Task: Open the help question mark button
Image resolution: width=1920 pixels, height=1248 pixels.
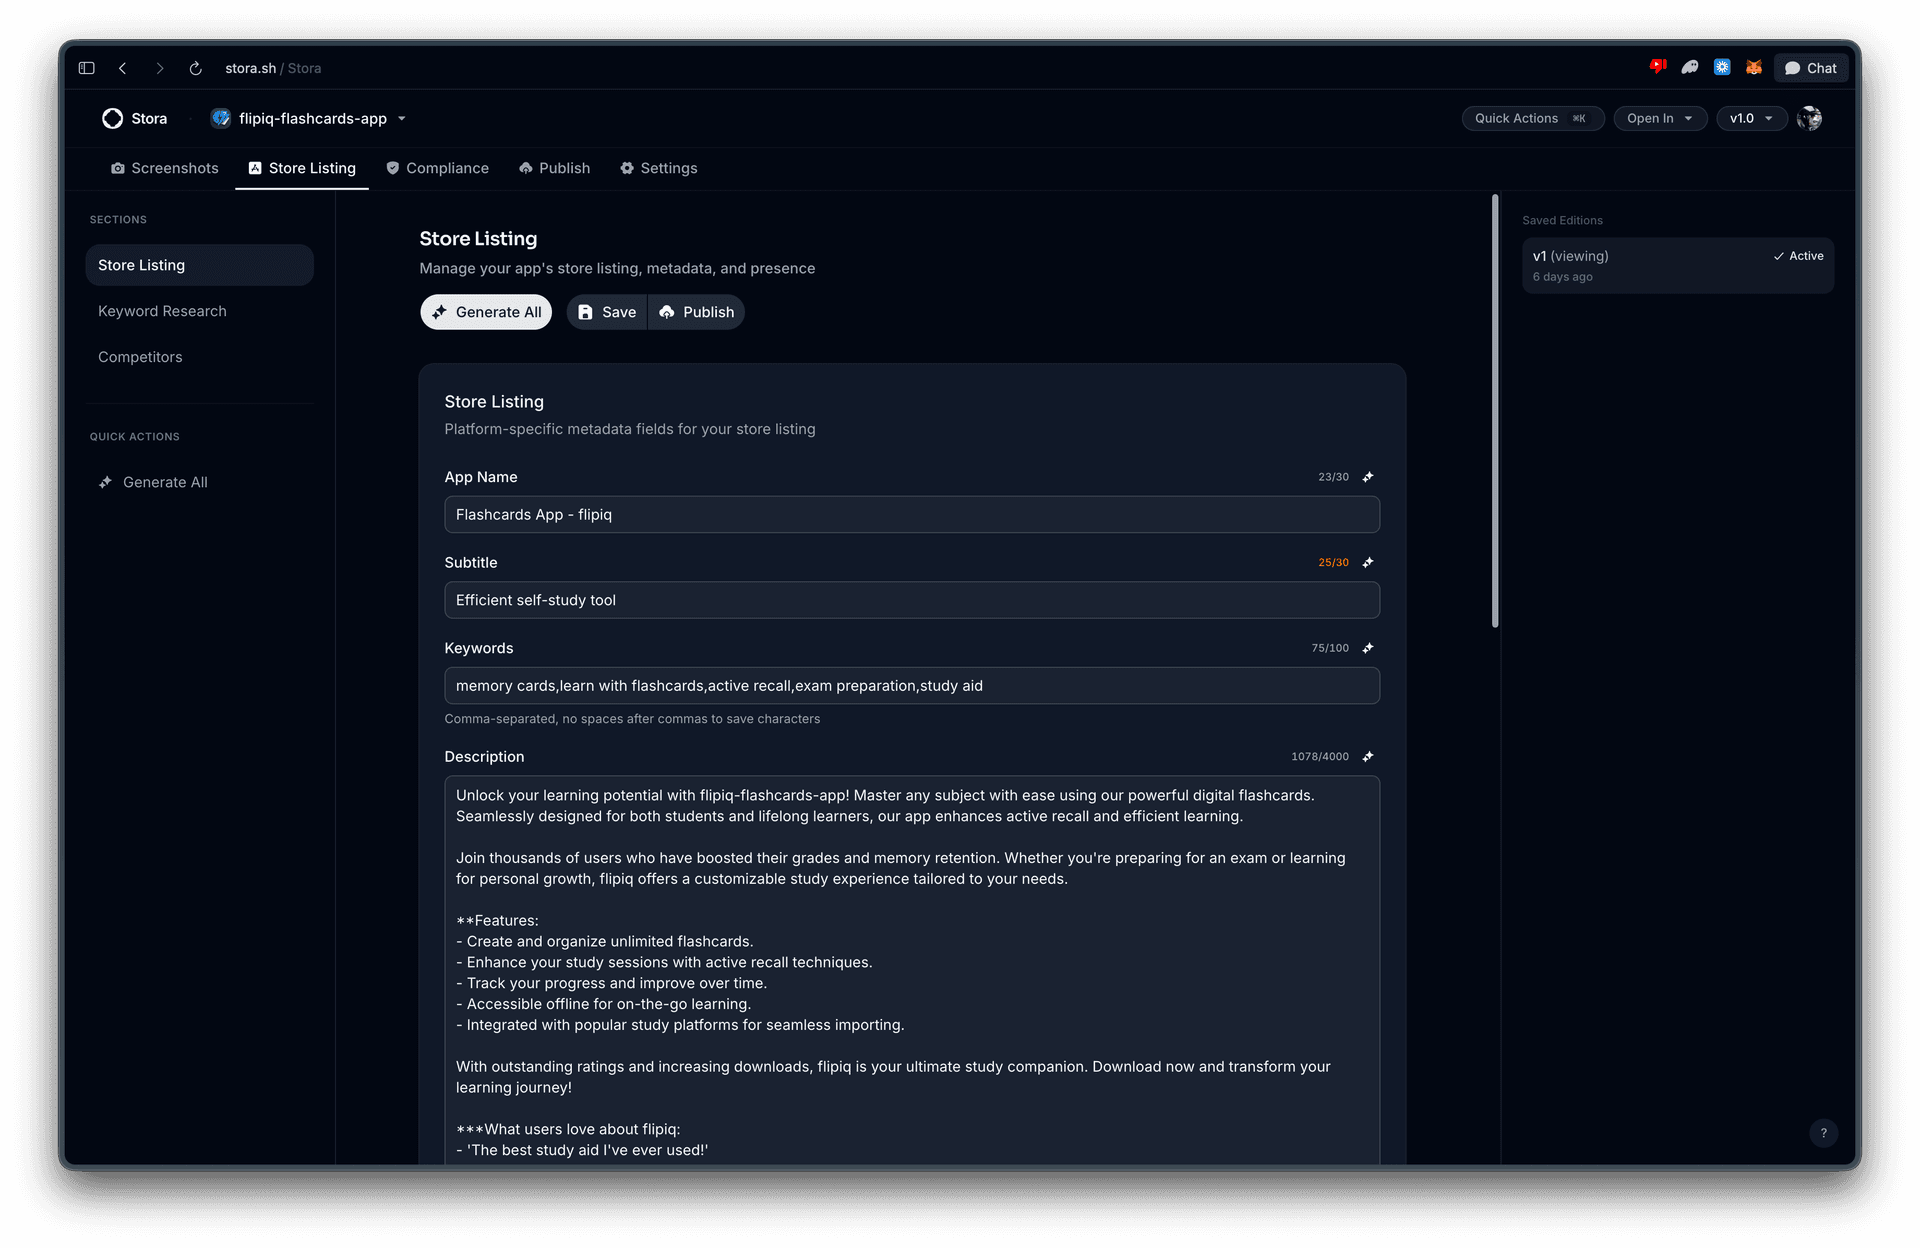Action: coord(1823,1133)
